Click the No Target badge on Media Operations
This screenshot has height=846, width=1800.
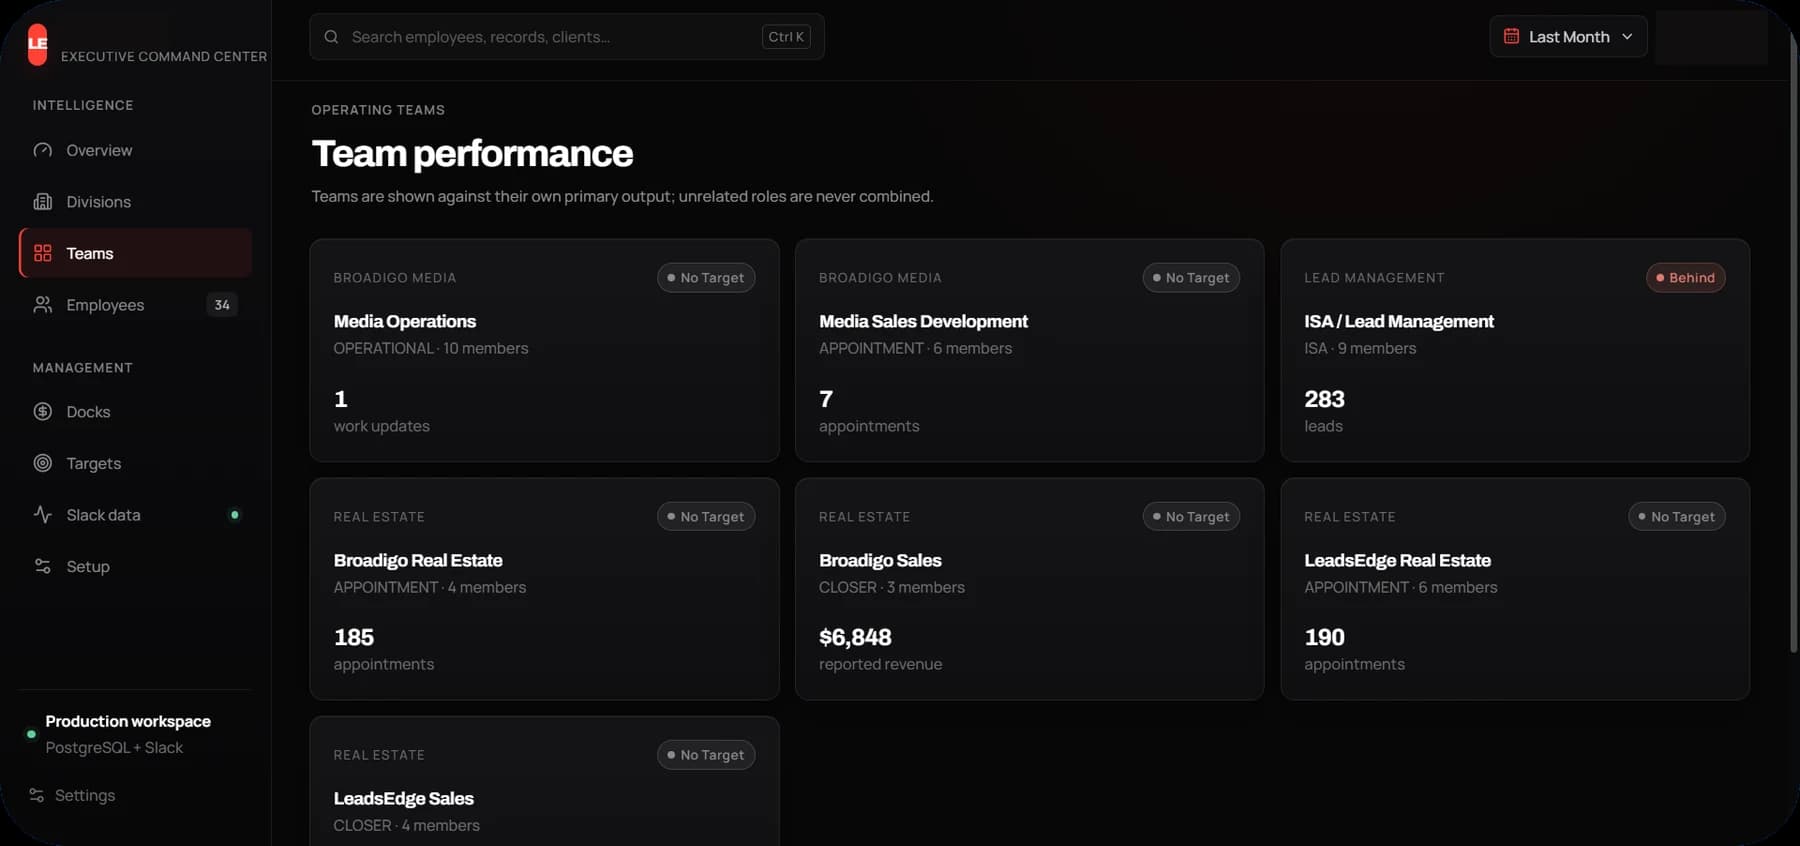[706, 278]
